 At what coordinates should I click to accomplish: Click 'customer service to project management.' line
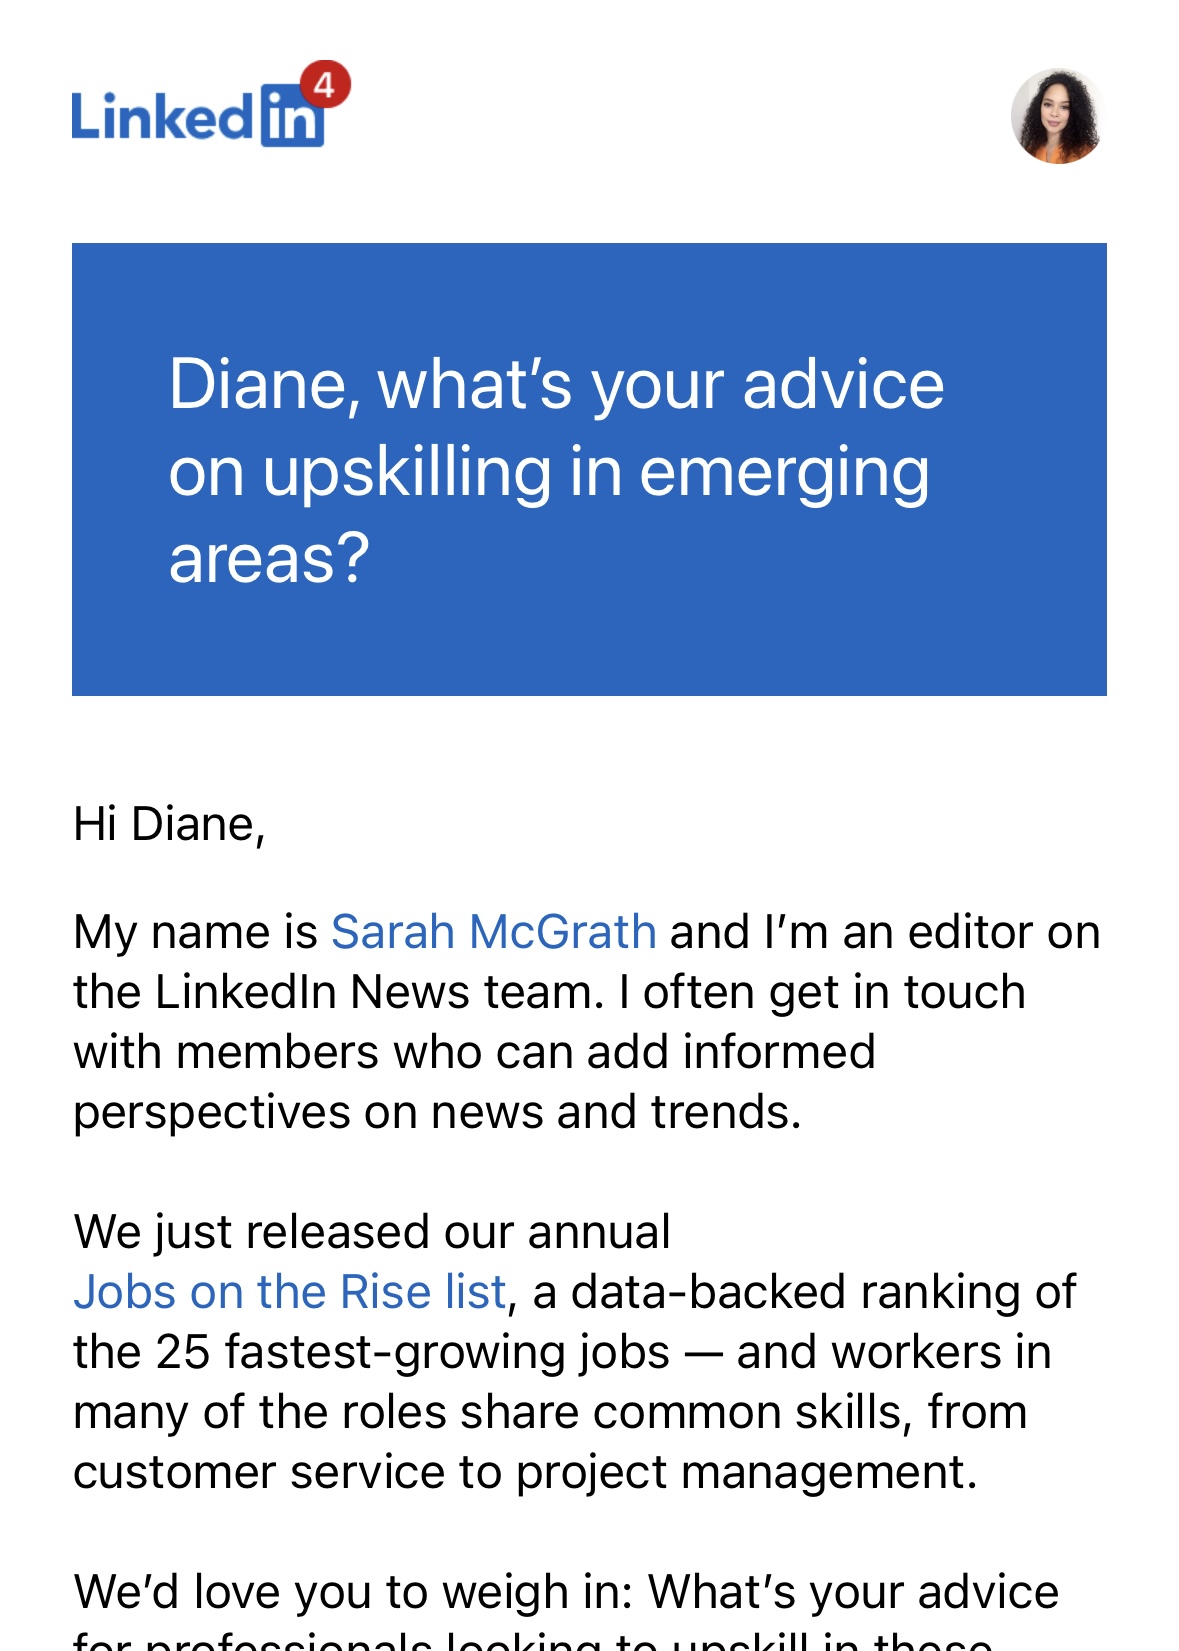pos(525,1472)
